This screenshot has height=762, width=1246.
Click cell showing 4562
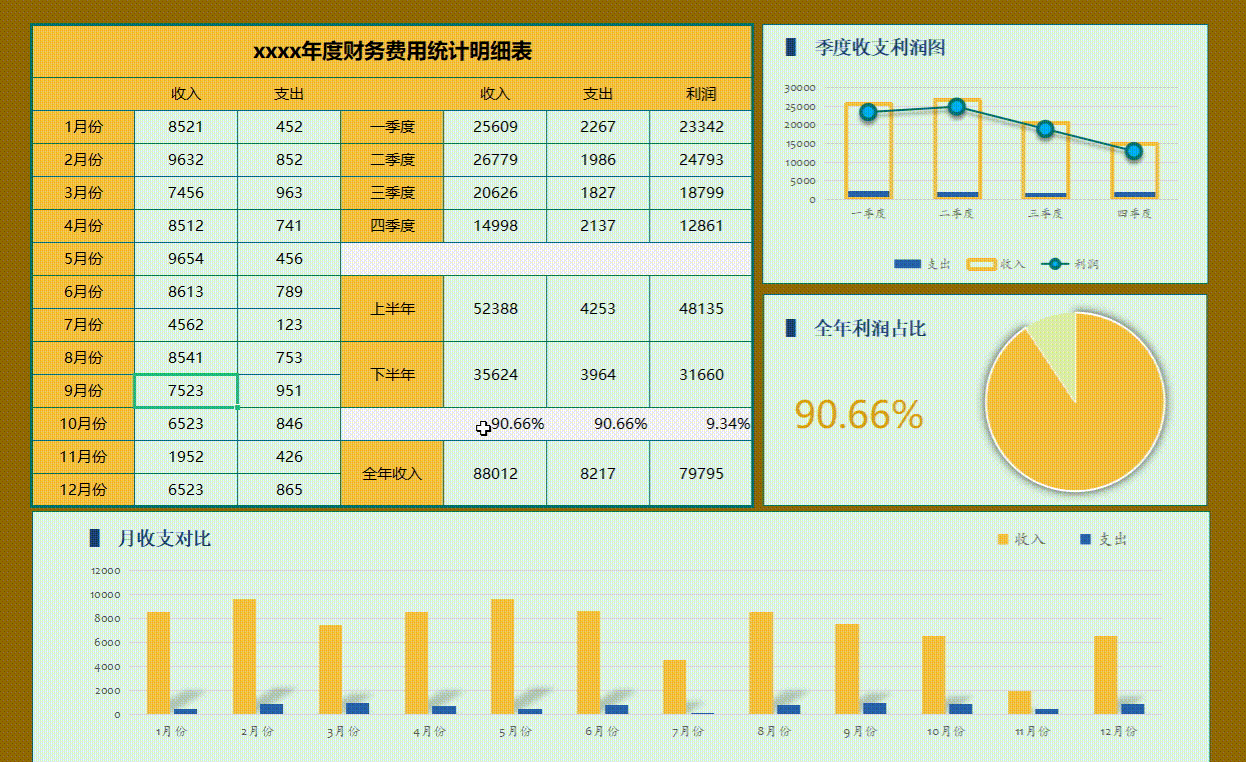coord(186,325)
